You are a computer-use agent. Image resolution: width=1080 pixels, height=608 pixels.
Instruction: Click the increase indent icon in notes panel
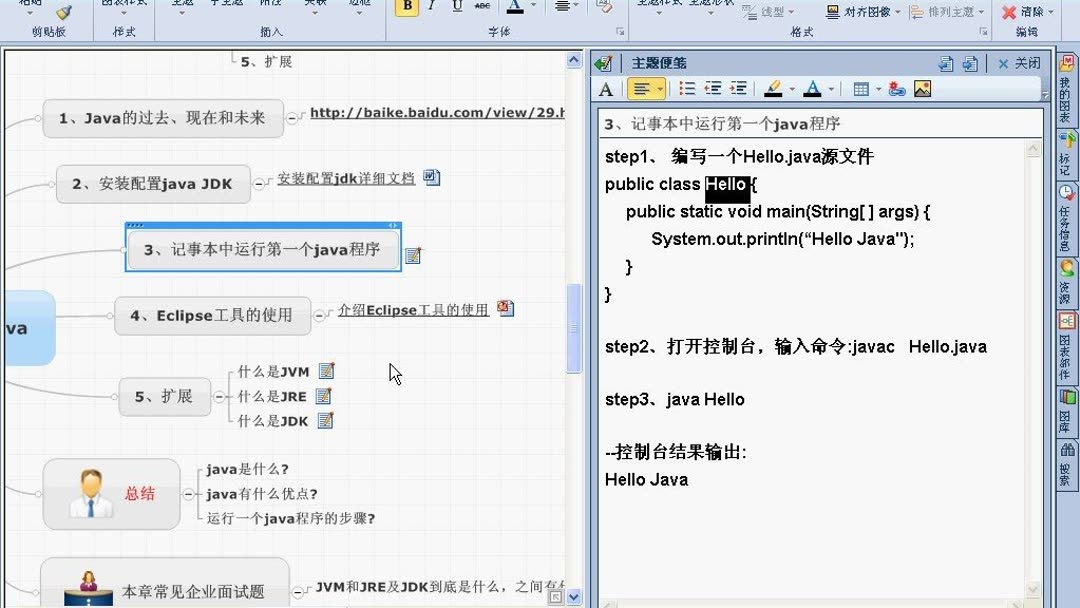pyautogui.click(x=741, y=88)
